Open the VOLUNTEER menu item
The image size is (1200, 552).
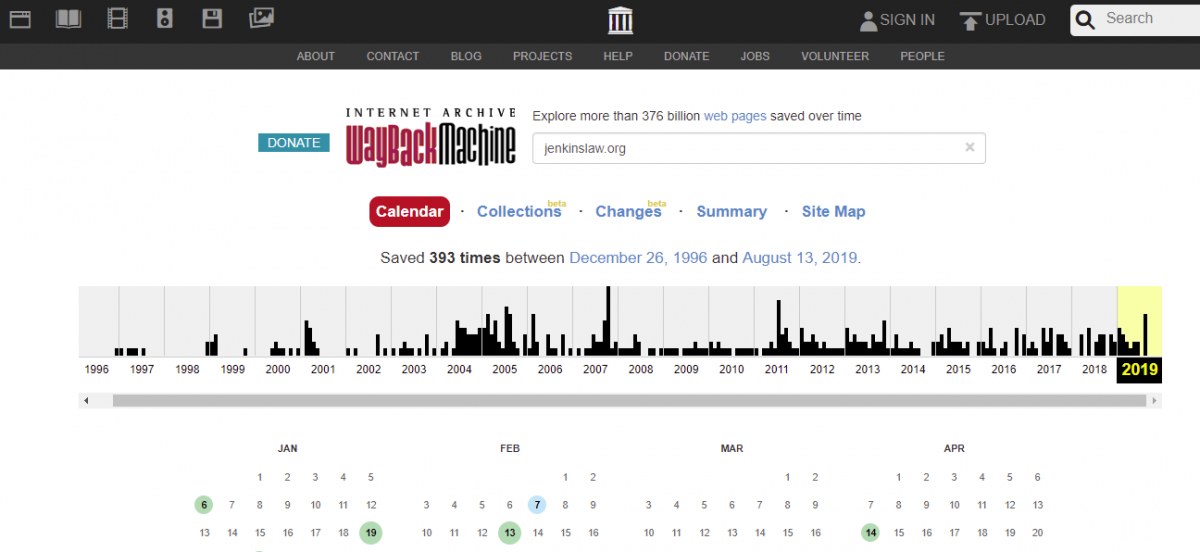point(835,56)
